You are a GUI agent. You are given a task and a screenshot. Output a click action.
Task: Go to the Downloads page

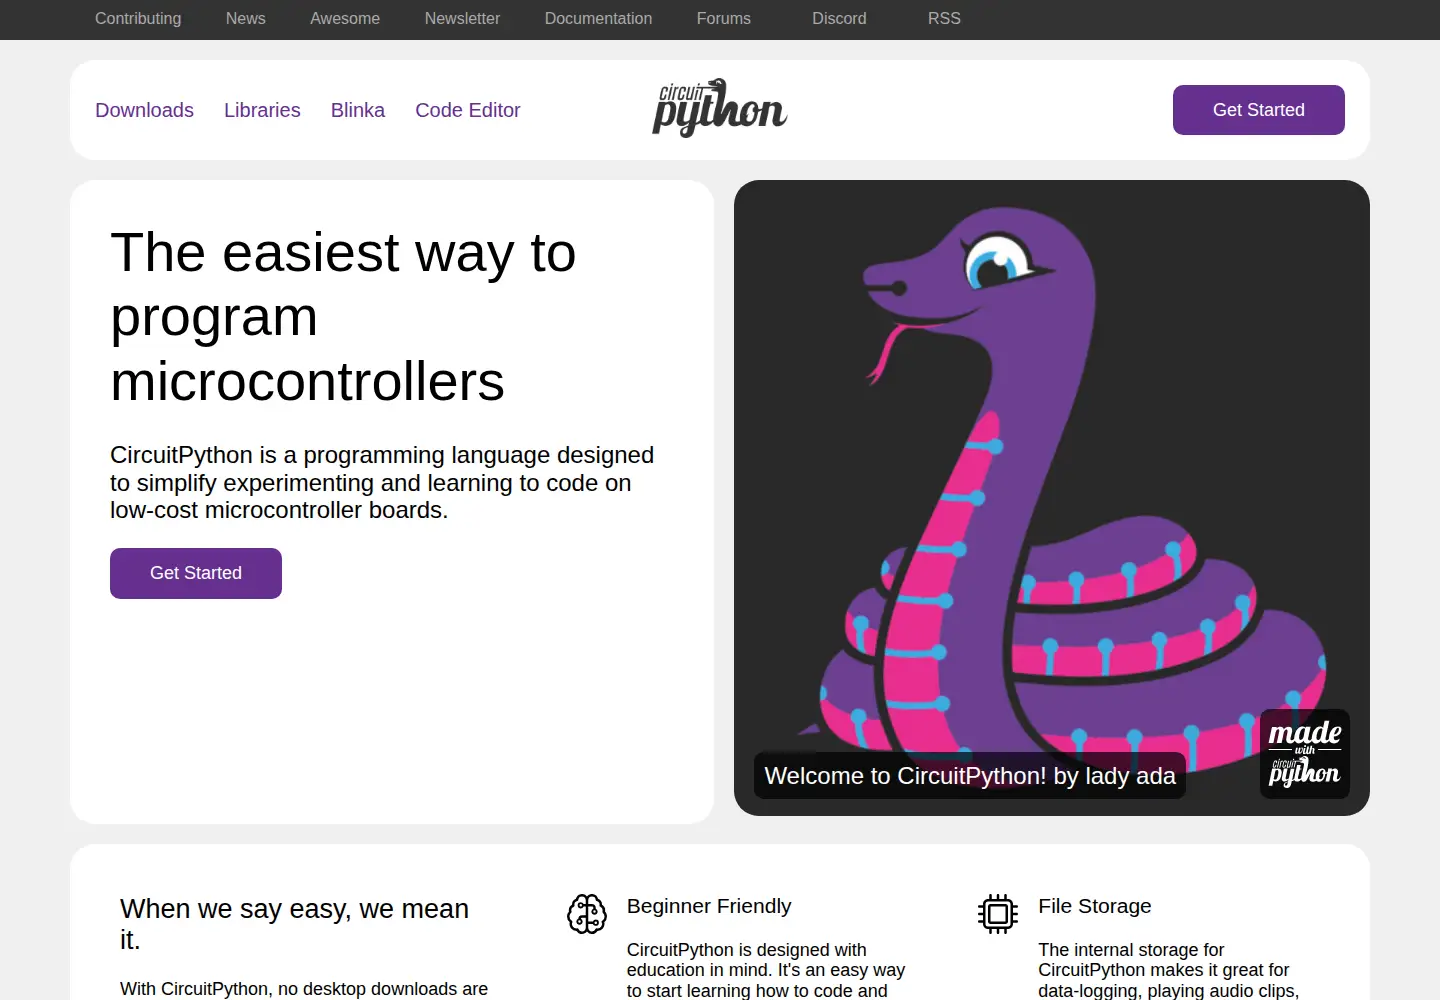(144, 110)
